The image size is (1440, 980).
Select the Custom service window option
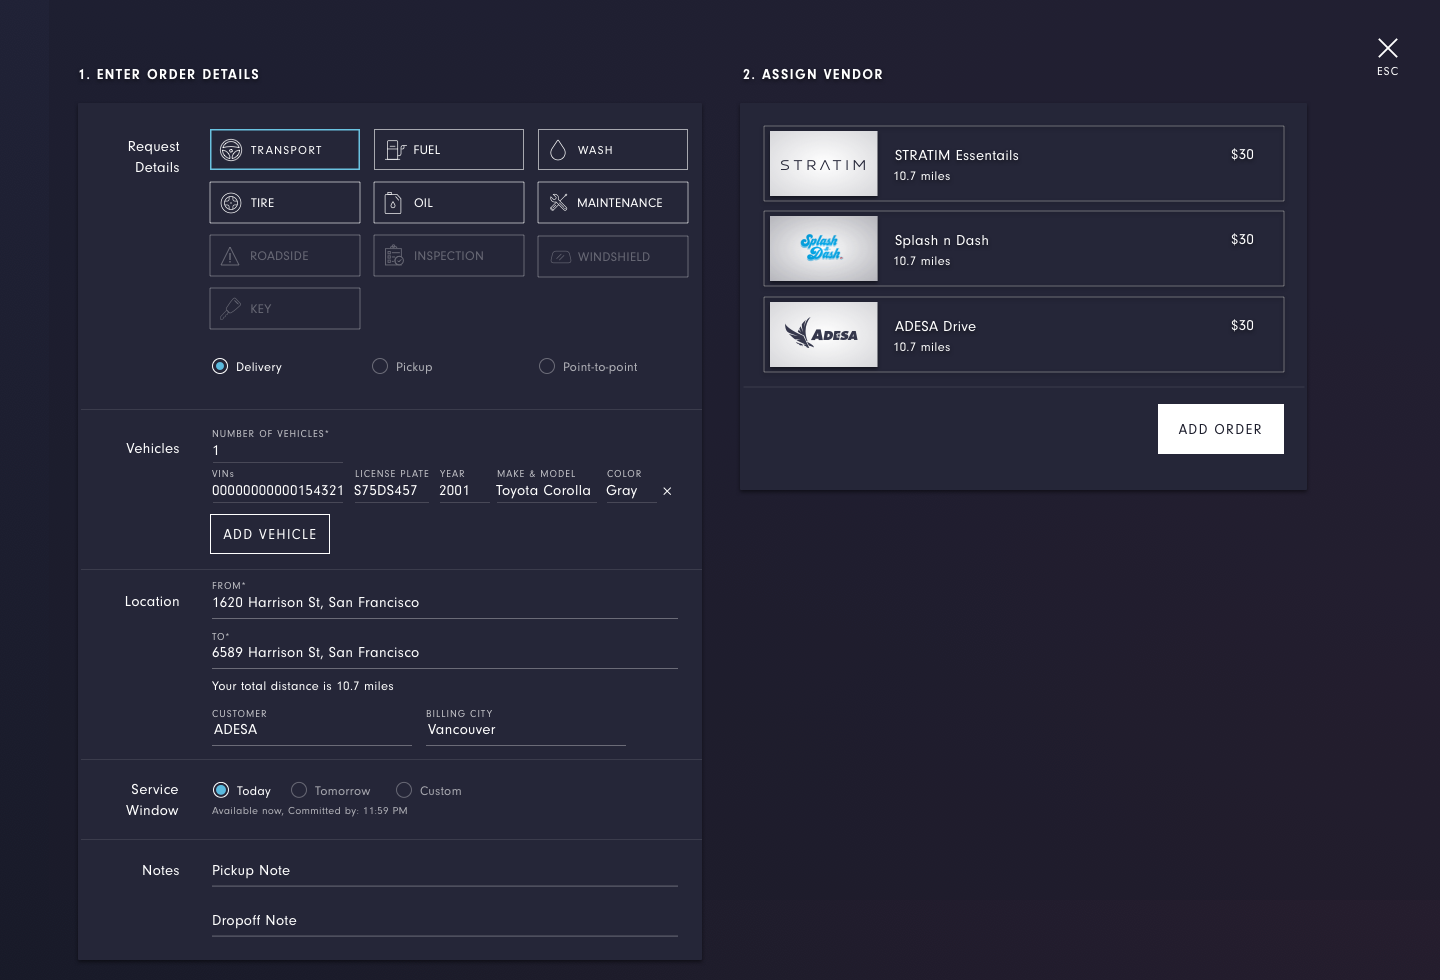[x=404, y=790]
